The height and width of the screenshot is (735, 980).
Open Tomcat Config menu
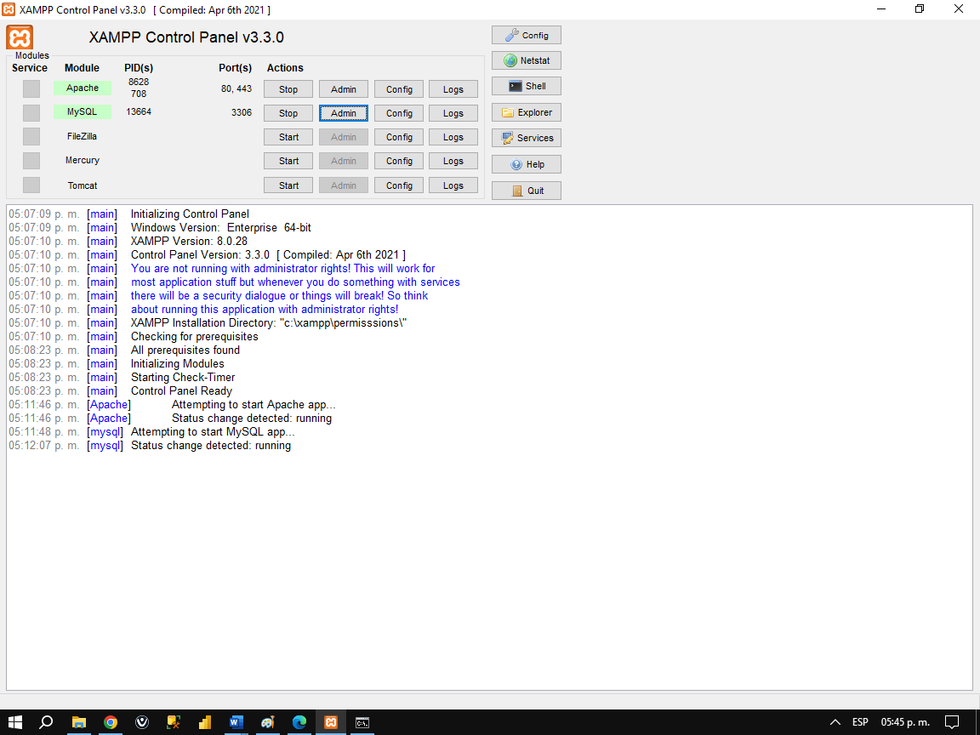tap(399, 186)
